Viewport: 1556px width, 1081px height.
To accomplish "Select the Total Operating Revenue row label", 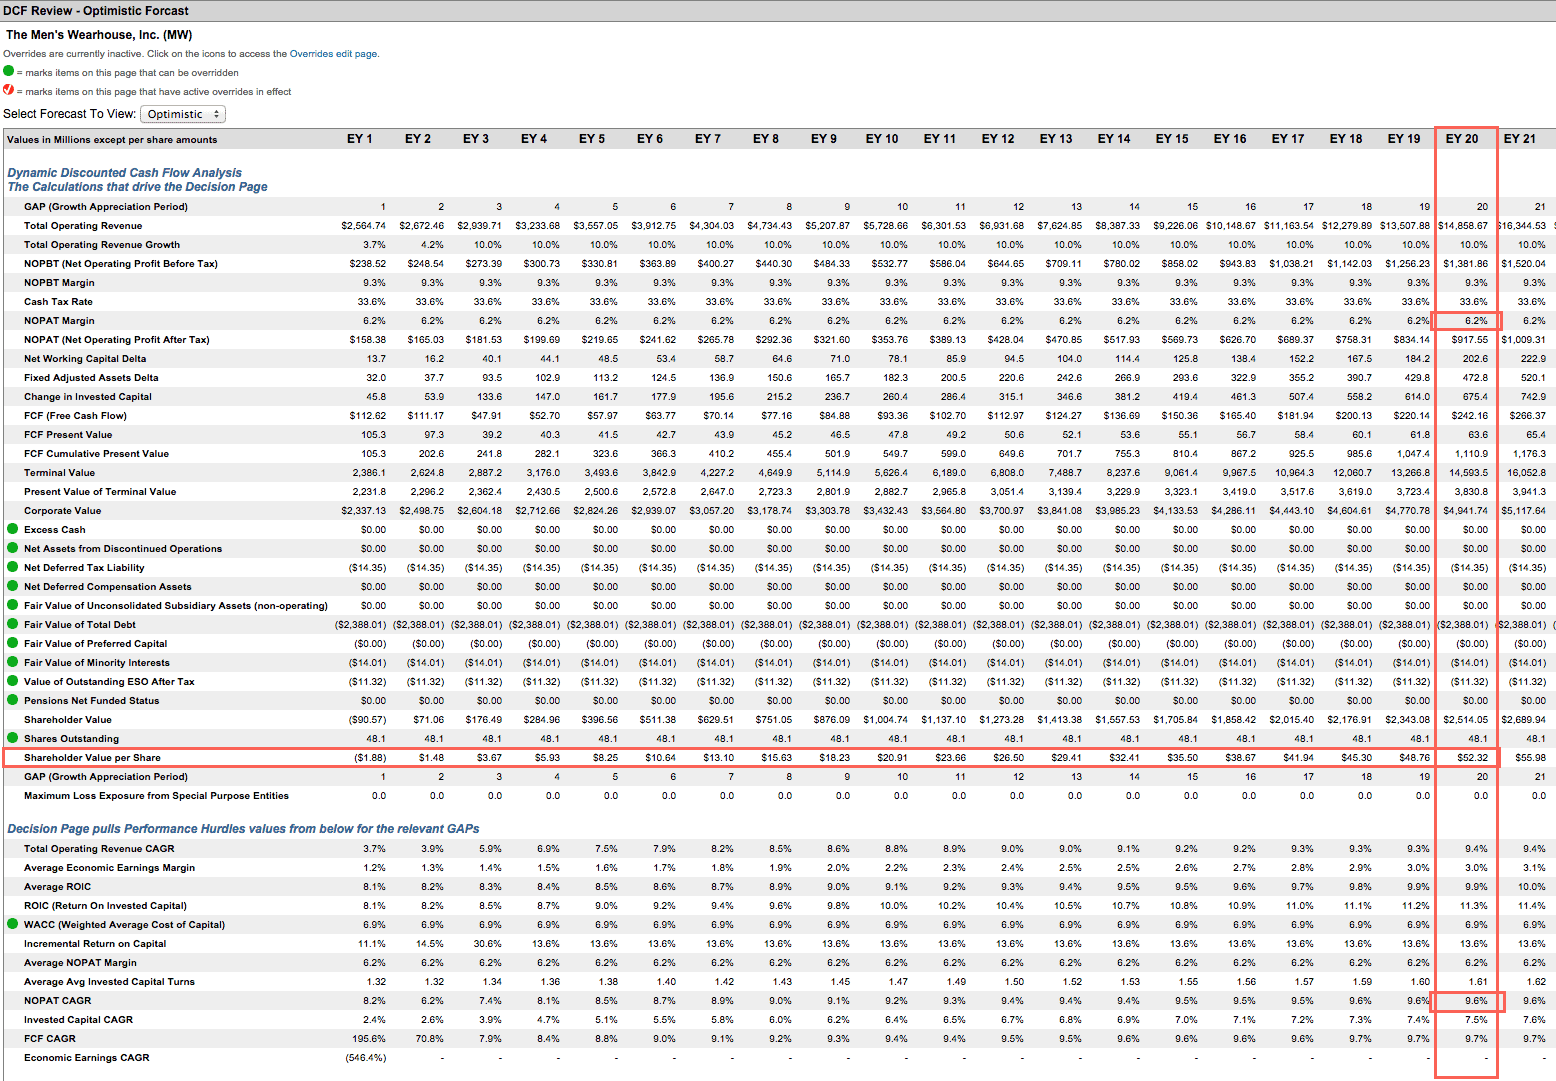I will [83, 226].
